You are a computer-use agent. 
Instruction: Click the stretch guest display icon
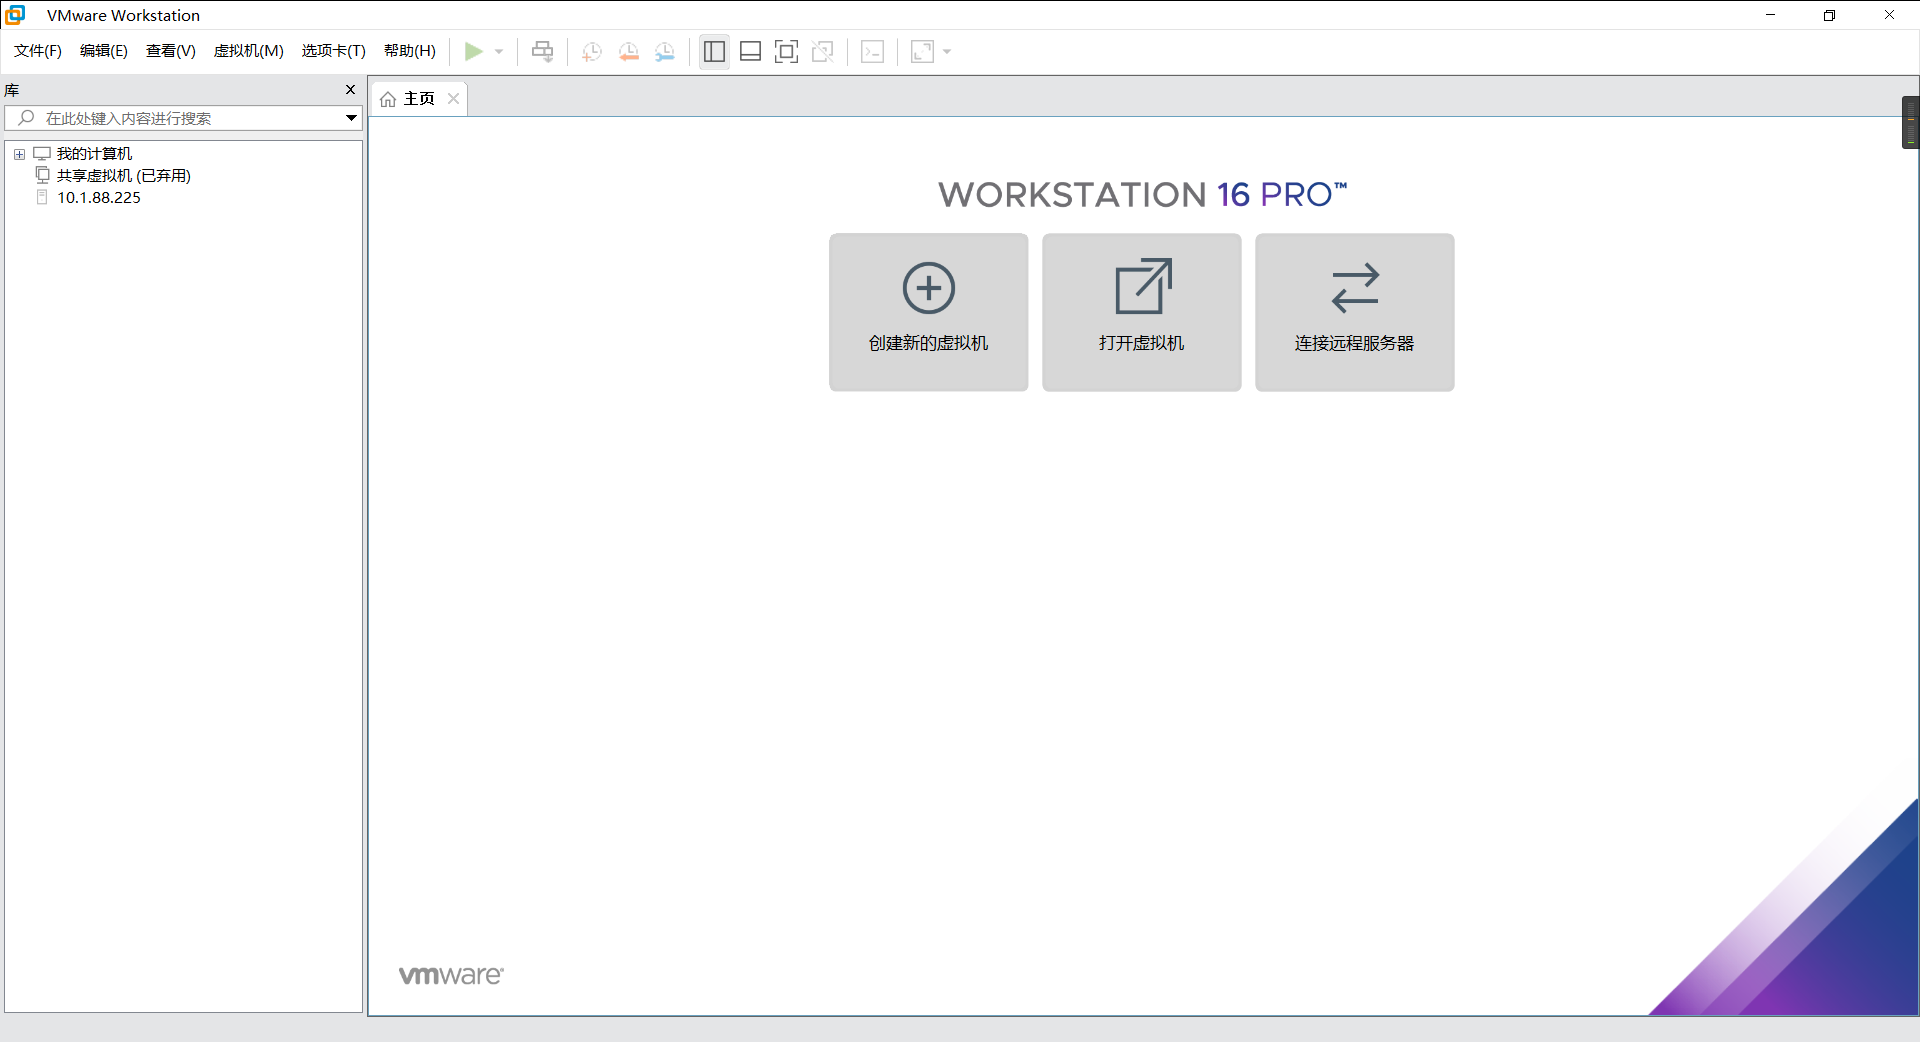pyautogui.click(x=922, y=51)
